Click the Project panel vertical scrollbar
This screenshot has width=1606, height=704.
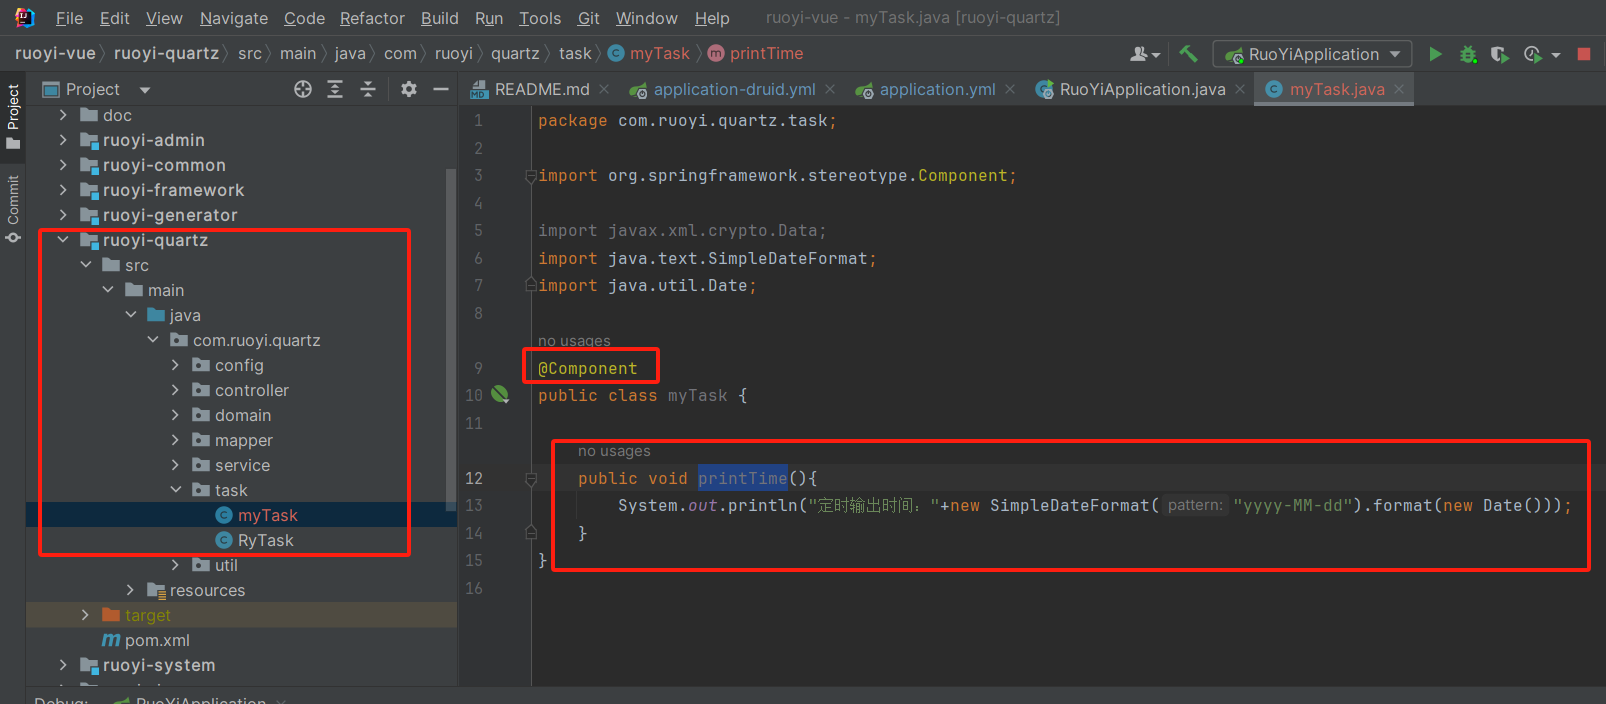[451, 340]
